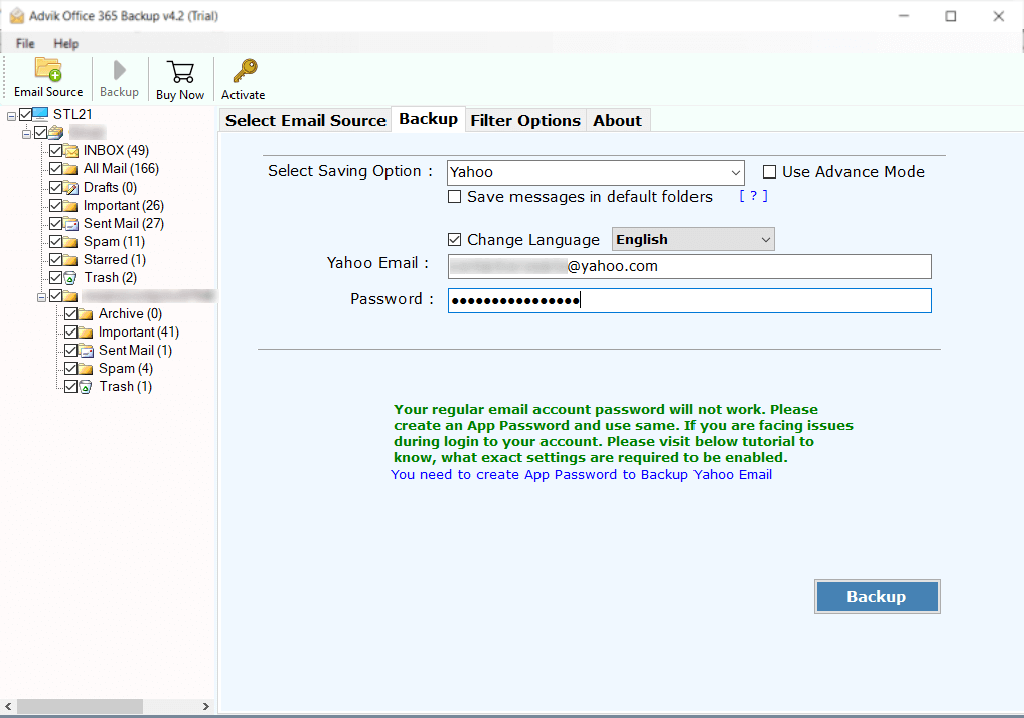Click the Yahoo Email input field
Image resolution: width=1024 pixels, height=718 pixels.
(x=690, y=267)
